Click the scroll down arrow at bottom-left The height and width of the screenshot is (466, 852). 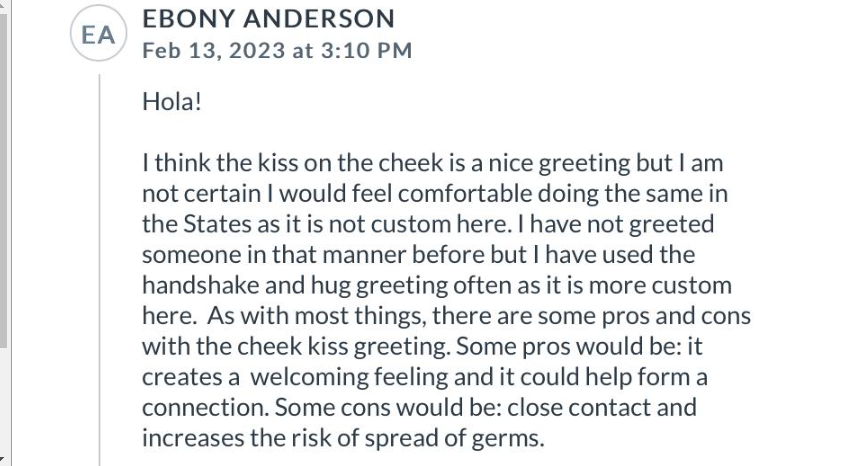point(3,459)
